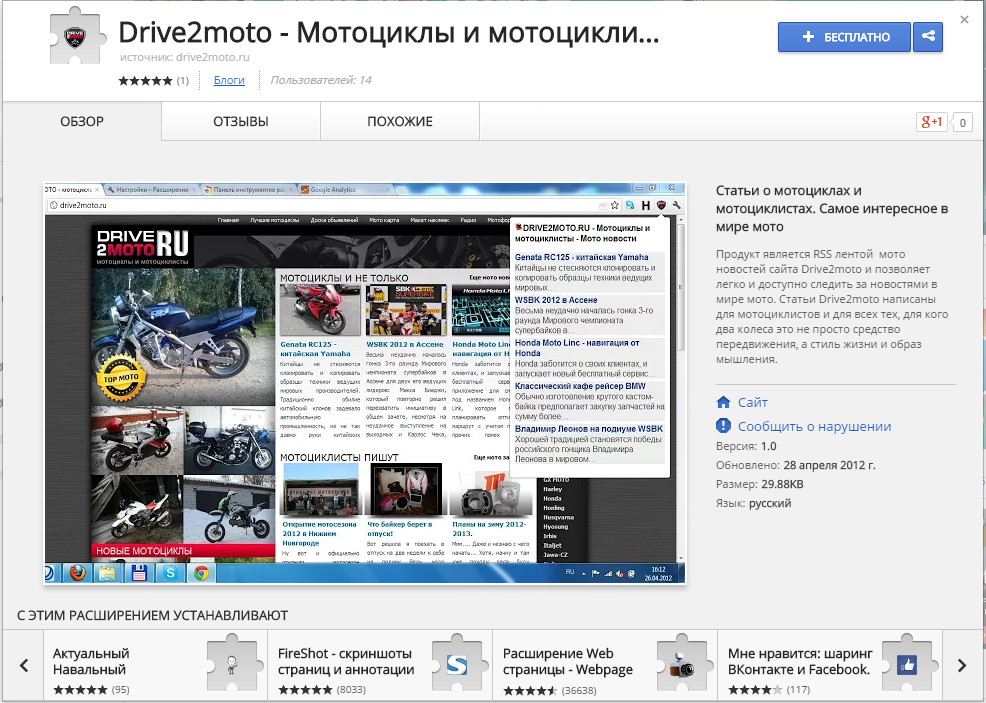The height and width of the screenshot is (703, 986).
Task: Open Расширение Web страницы Webpage card
Action: pyautogui.click(x=606, y=667)
